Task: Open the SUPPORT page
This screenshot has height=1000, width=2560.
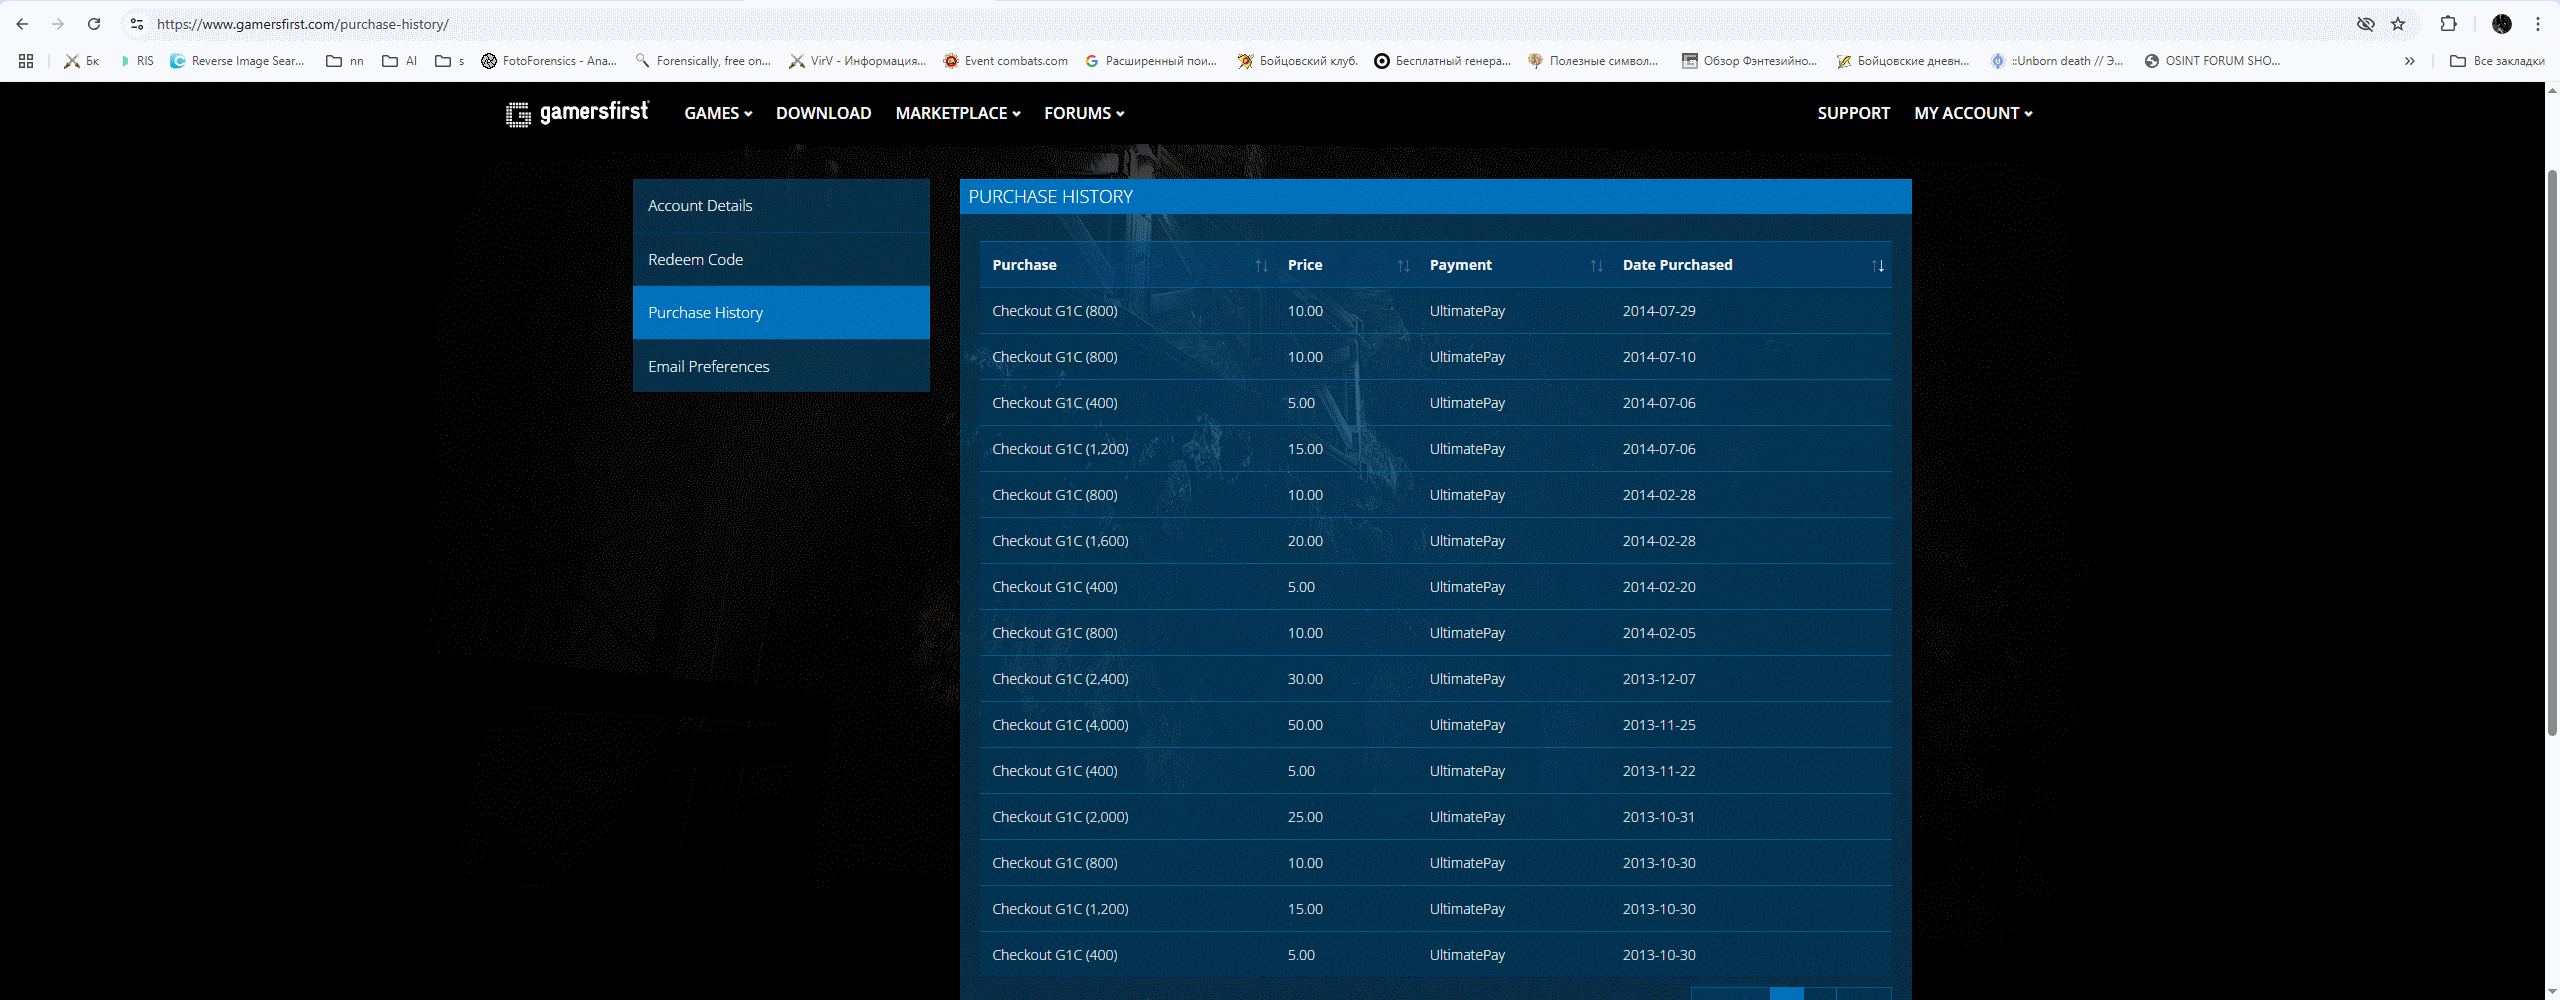Action: coord(1853,113)
